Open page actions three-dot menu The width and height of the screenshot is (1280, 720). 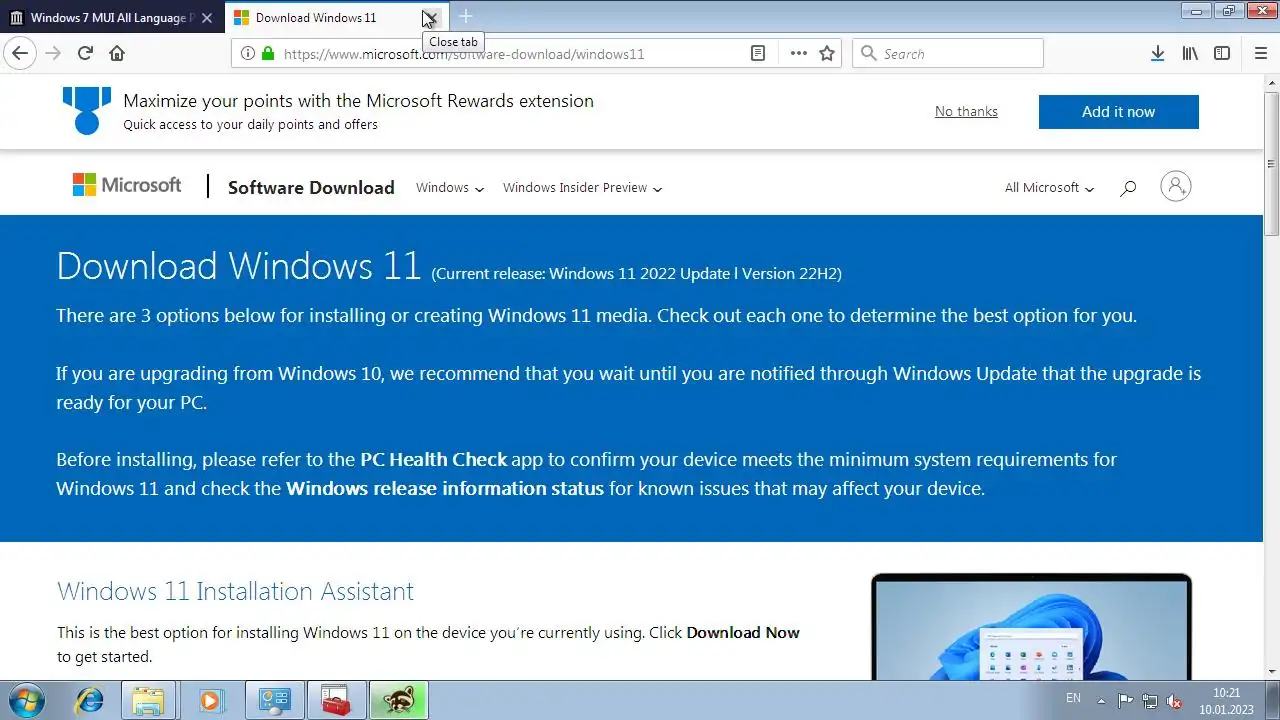click(x=798, y=53)
